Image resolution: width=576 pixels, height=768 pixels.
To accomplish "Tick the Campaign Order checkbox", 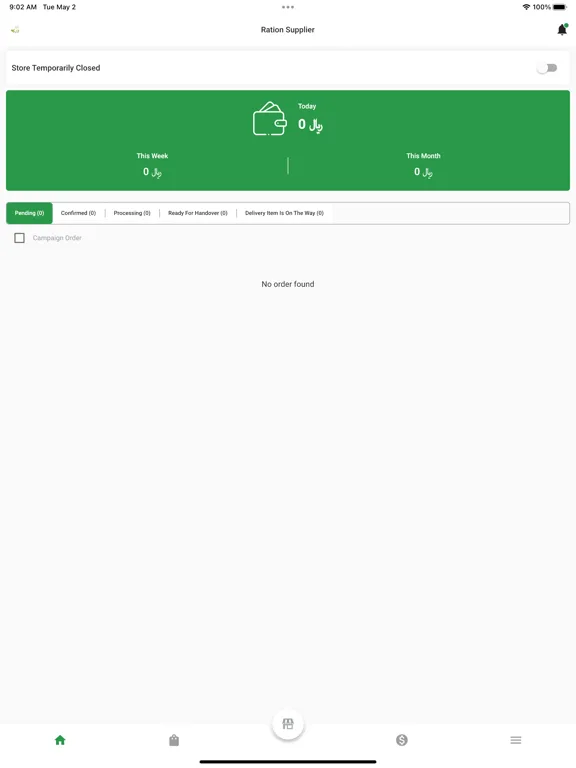I will point(20,238).
